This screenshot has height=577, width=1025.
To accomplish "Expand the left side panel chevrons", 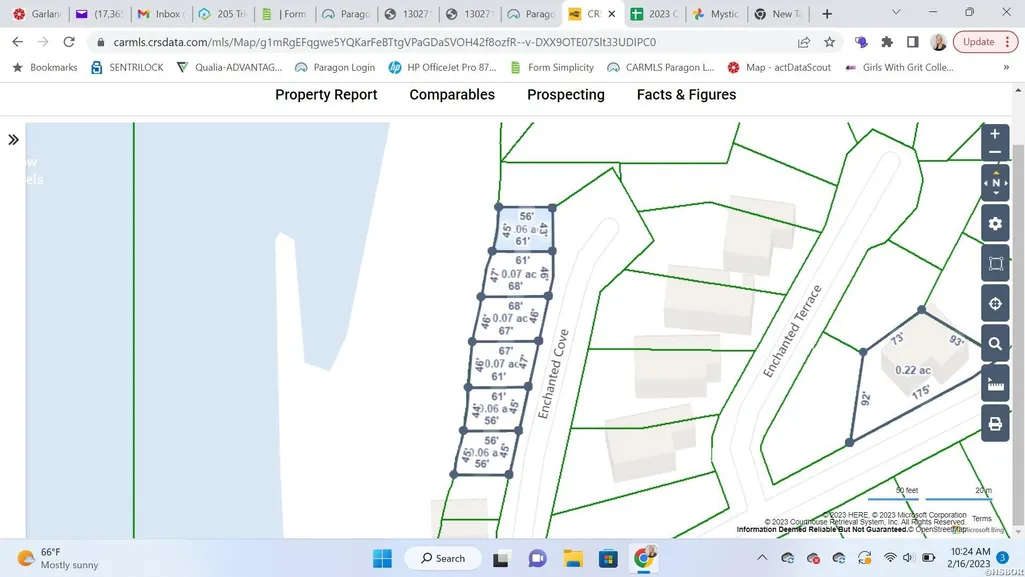I will [13, 140].
